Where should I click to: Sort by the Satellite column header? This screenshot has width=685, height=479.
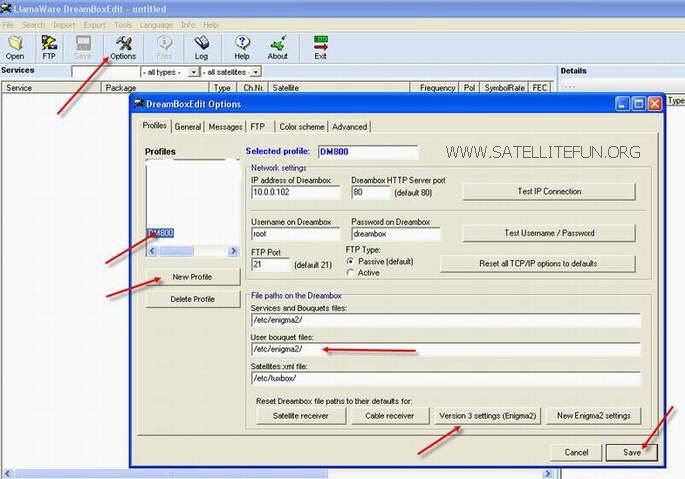pyautogui.click(x=339, y=88)
